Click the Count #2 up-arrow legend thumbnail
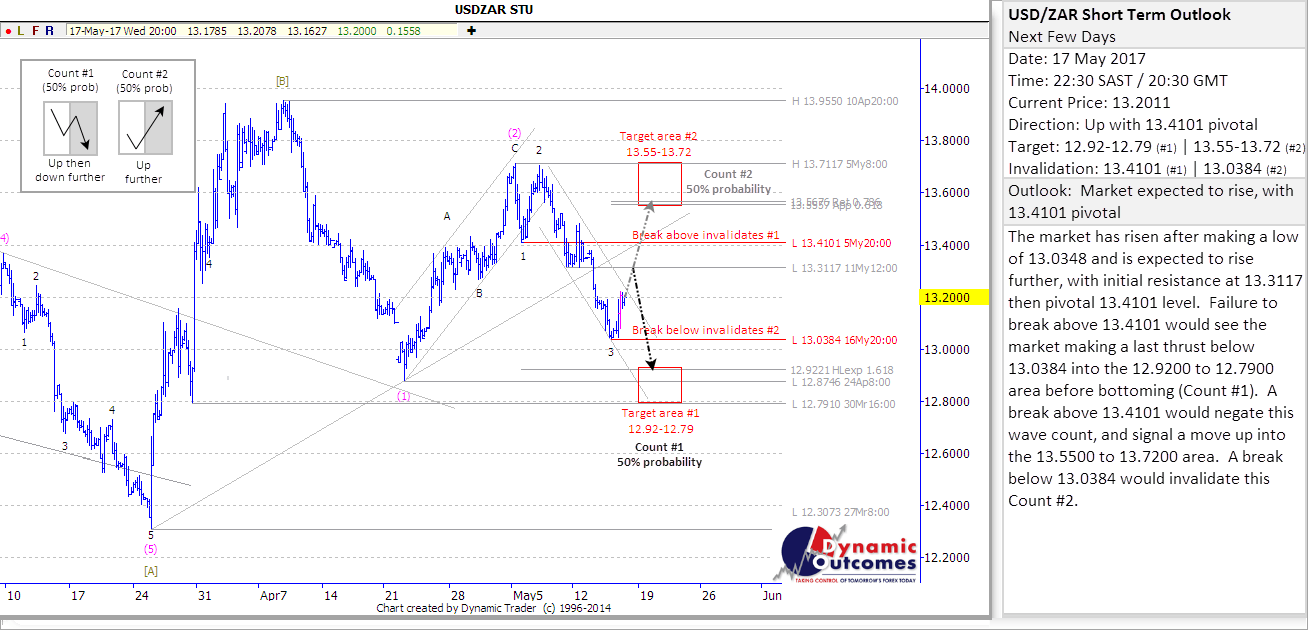The width and height of the screenshot is (1308, 644). tap(143, 126)
